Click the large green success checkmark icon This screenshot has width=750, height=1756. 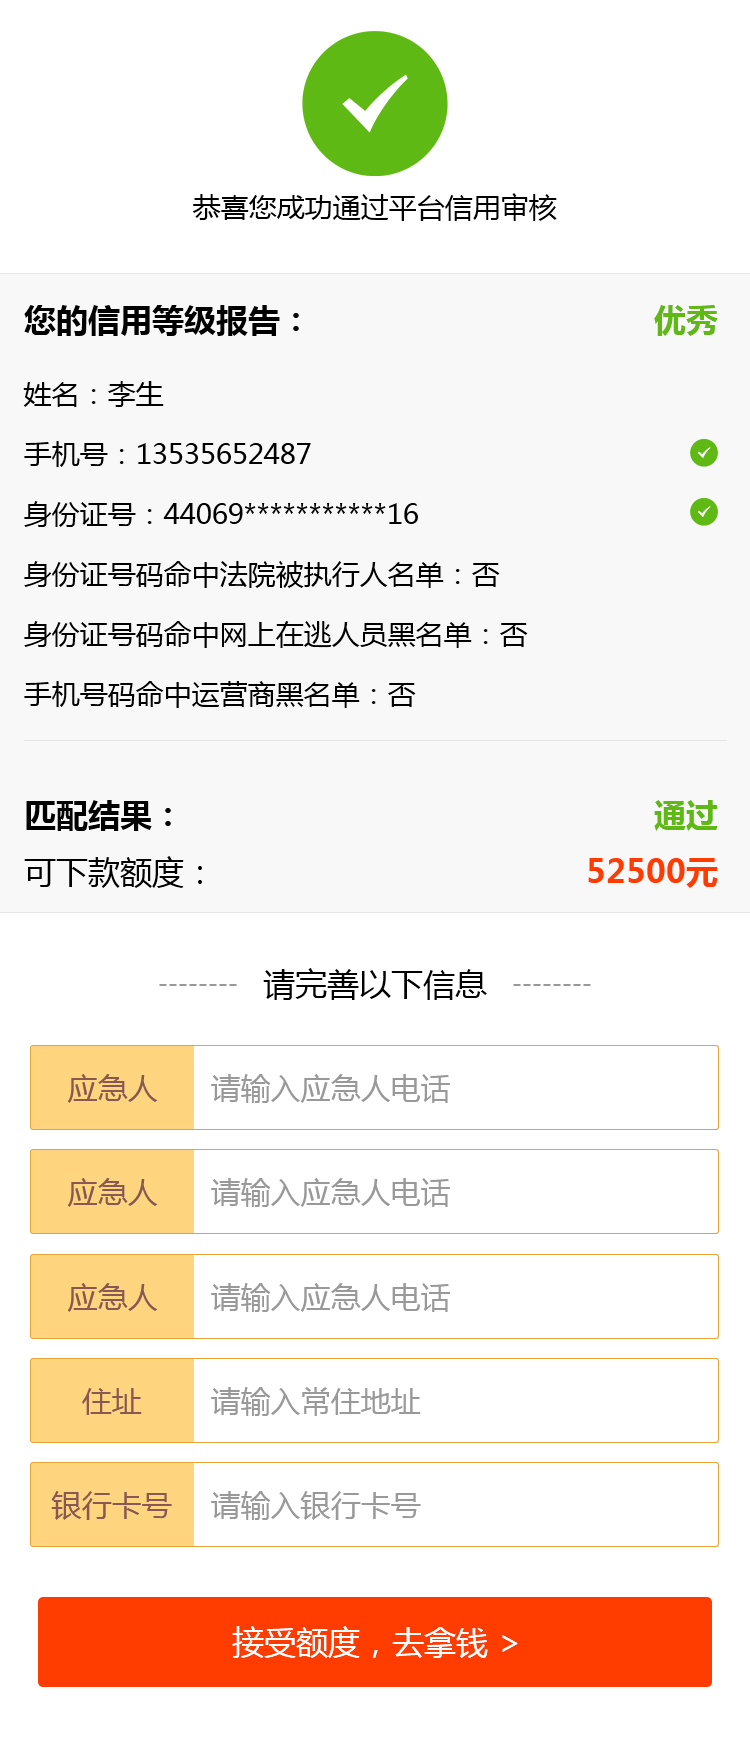tap(375, 104)
